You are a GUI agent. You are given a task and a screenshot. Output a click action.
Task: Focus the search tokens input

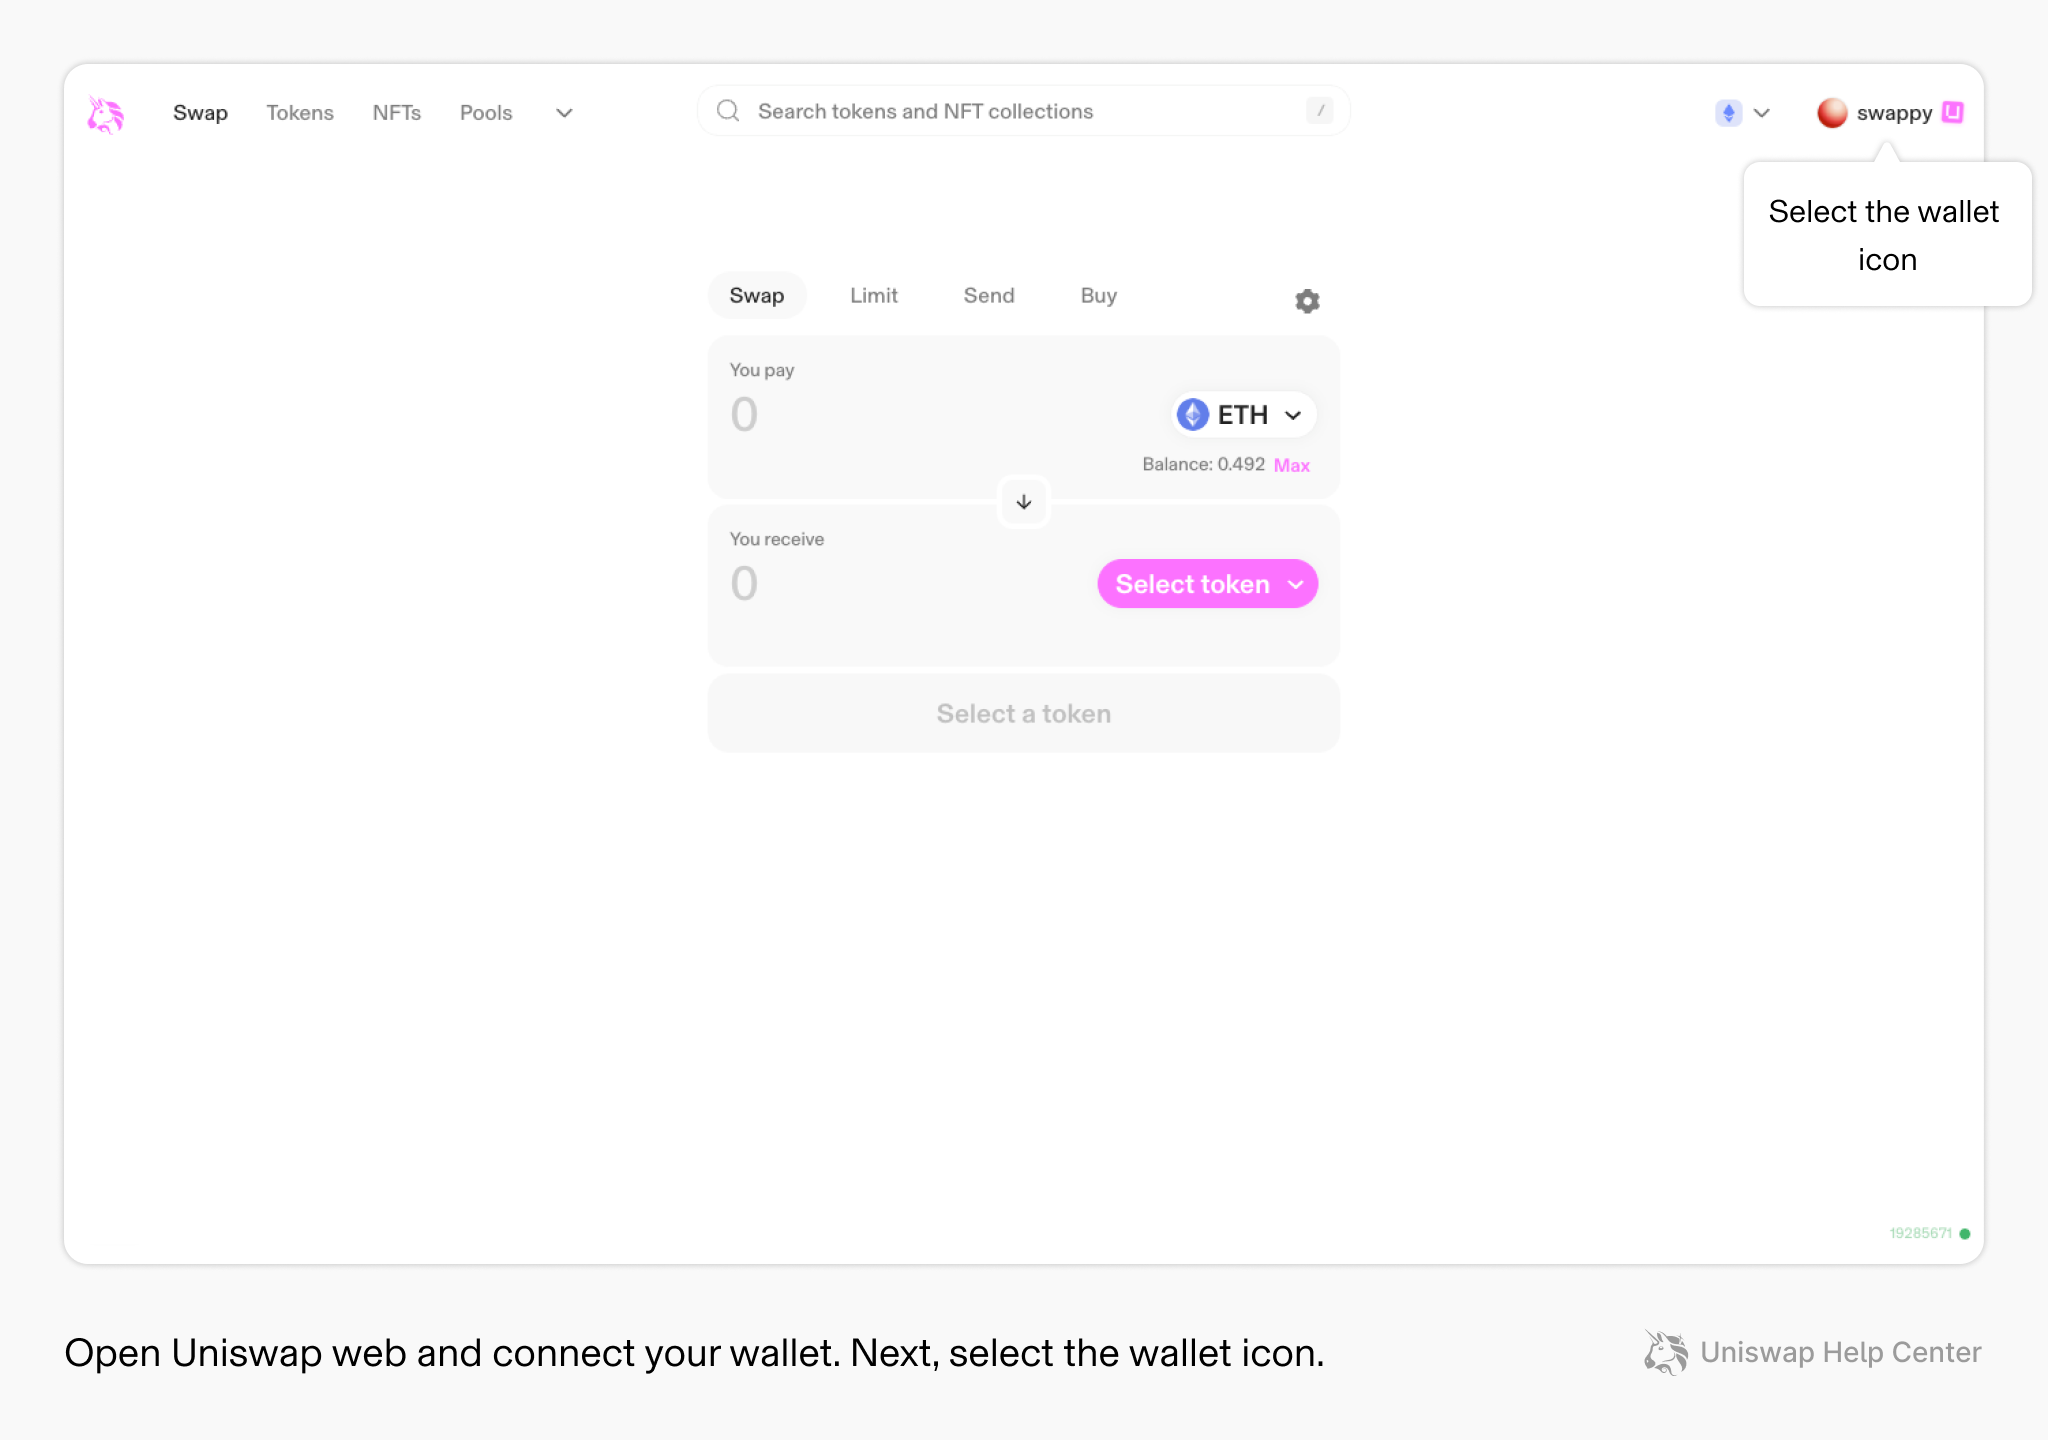click(x=1024, y=111)
